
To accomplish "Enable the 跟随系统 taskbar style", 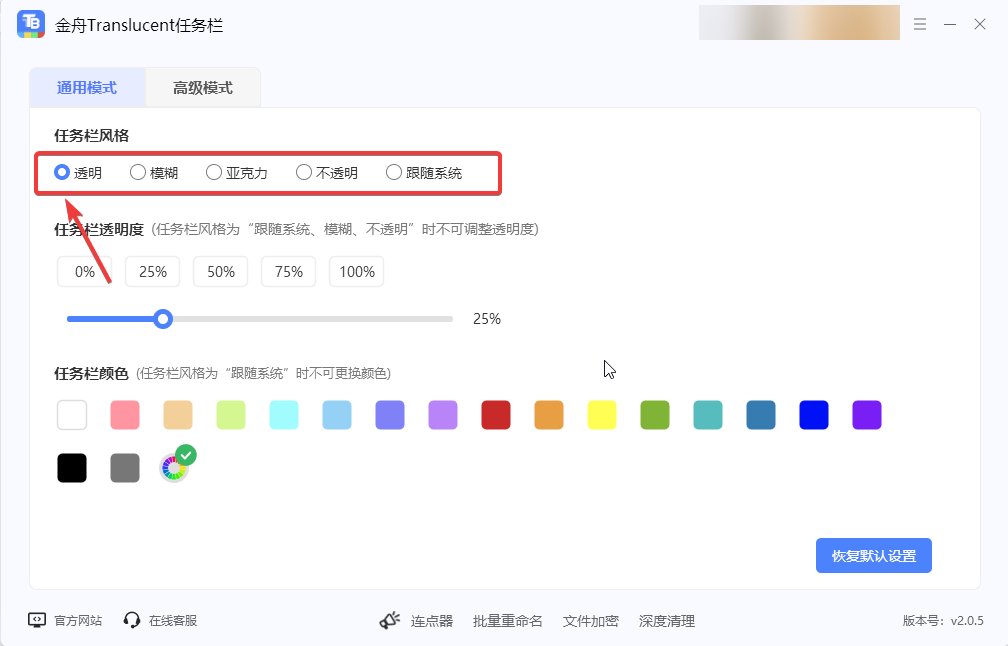I will (393, 171).
